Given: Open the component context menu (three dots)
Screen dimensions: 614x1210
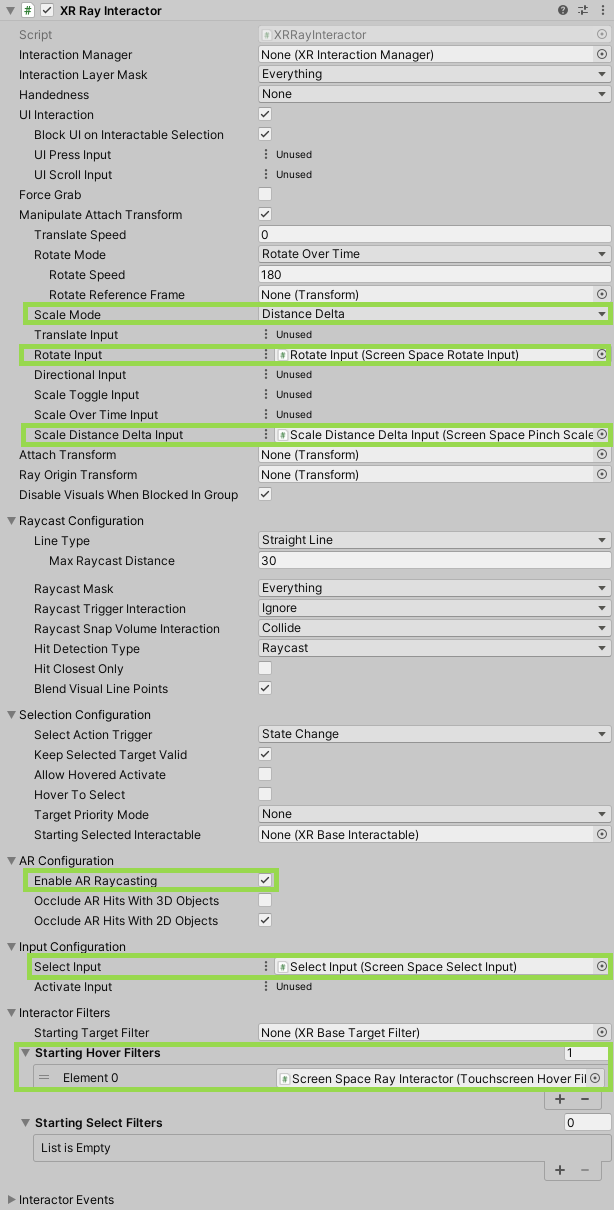Looking at the screenshot, I should pyautogui.click(x=602, y=10).
